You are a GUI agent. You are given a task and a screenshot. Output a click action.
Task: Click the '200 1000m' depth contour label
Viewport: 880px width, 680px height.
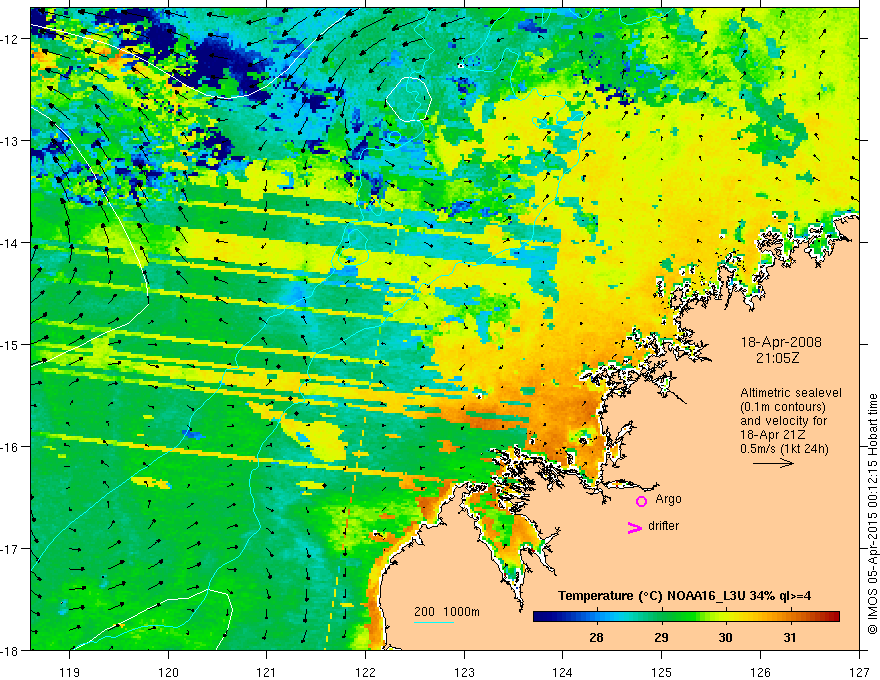click(447, 612)
